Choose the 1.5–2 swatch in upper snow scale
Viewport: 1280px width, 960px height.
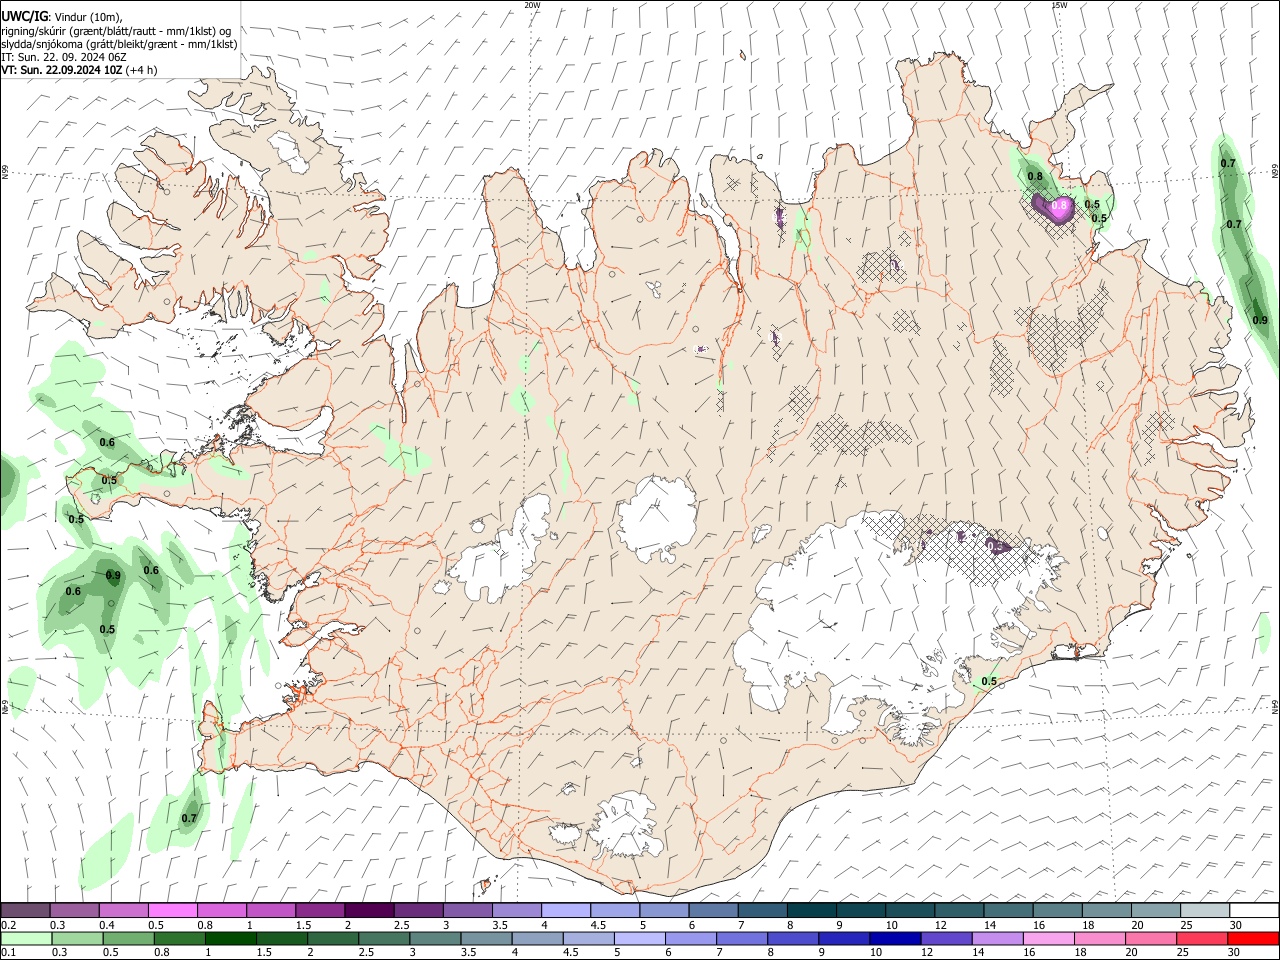(319, 911)
